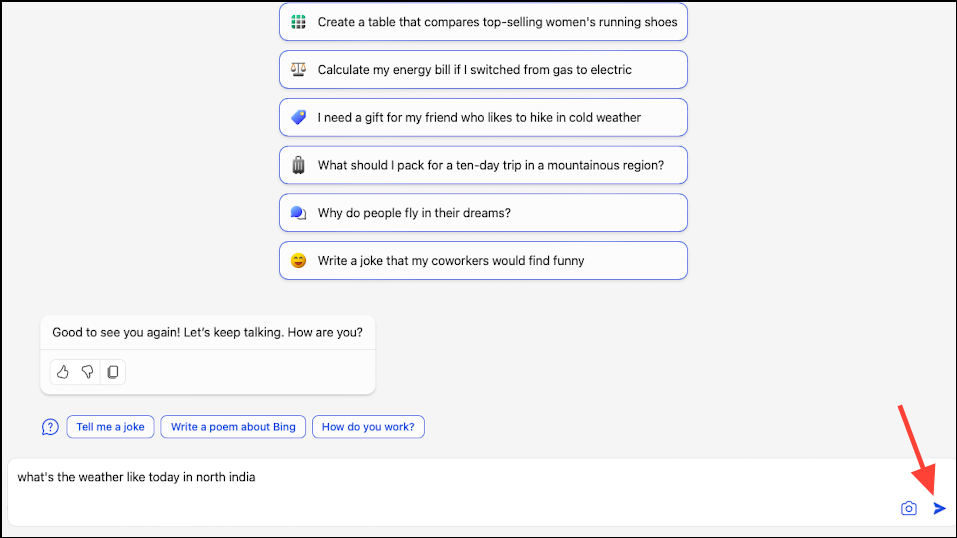This screenshot has height=538, width=957.
Task: Click the send message arrow icon
Action: (x=939, y=508)
